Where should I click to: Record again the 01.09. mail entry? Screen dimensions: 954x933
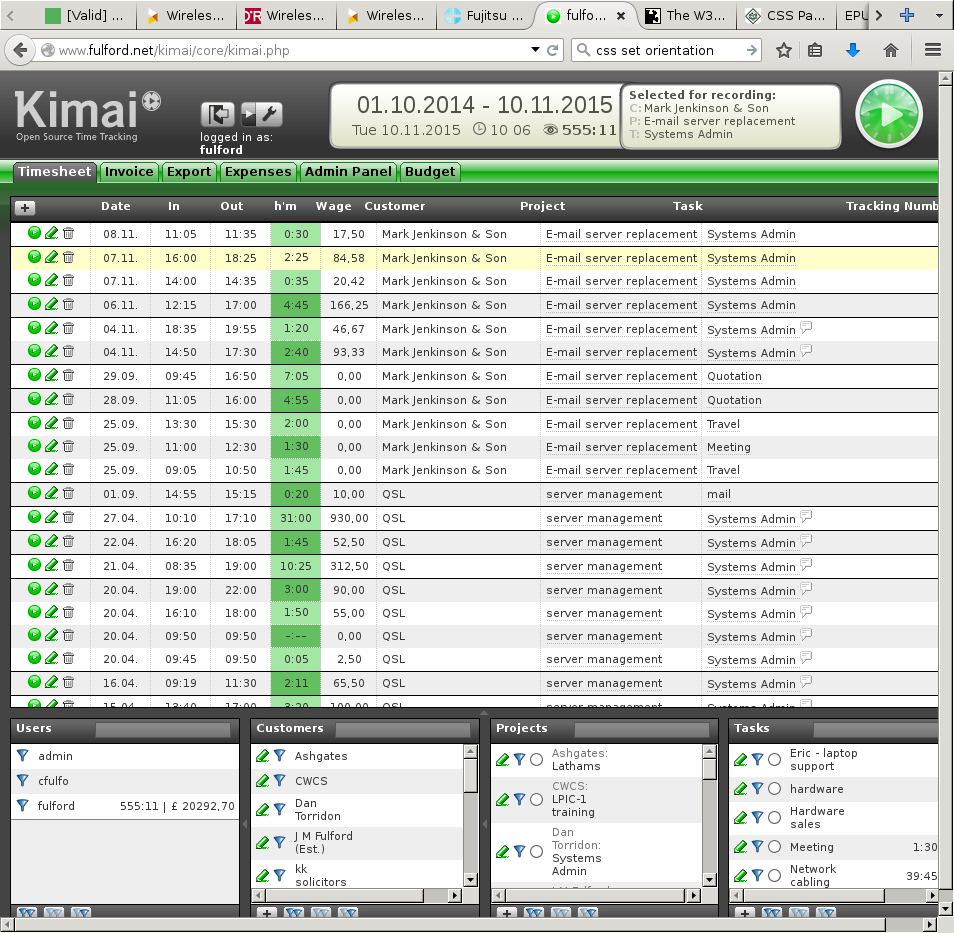click(x=34, y=493)
